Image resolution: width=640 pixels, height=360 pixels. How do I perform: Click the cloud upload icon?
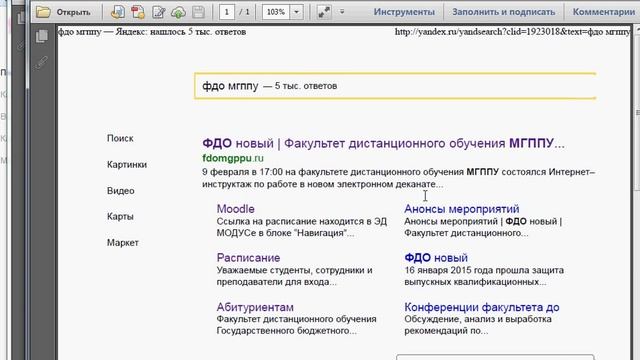coord(178,12)
